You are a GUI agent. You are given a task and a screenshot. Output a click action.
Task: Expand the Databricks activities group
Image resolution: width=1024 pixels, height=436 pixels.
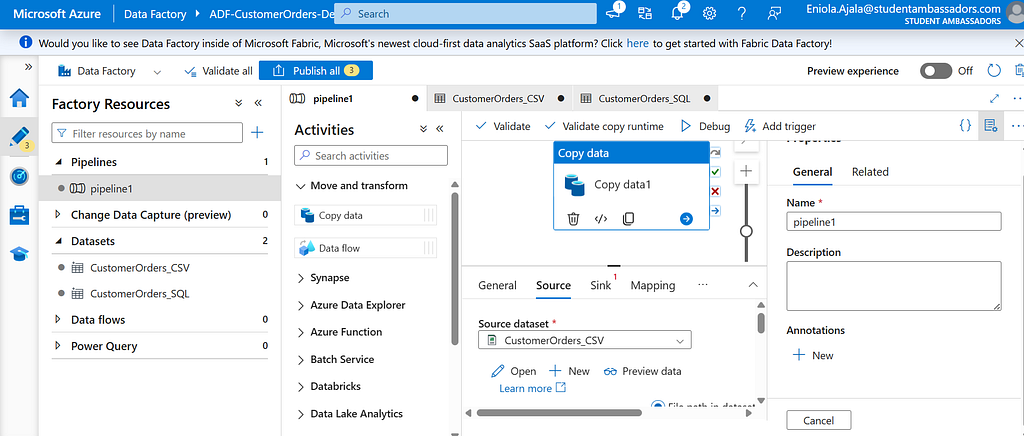click(x=300, y=386)
